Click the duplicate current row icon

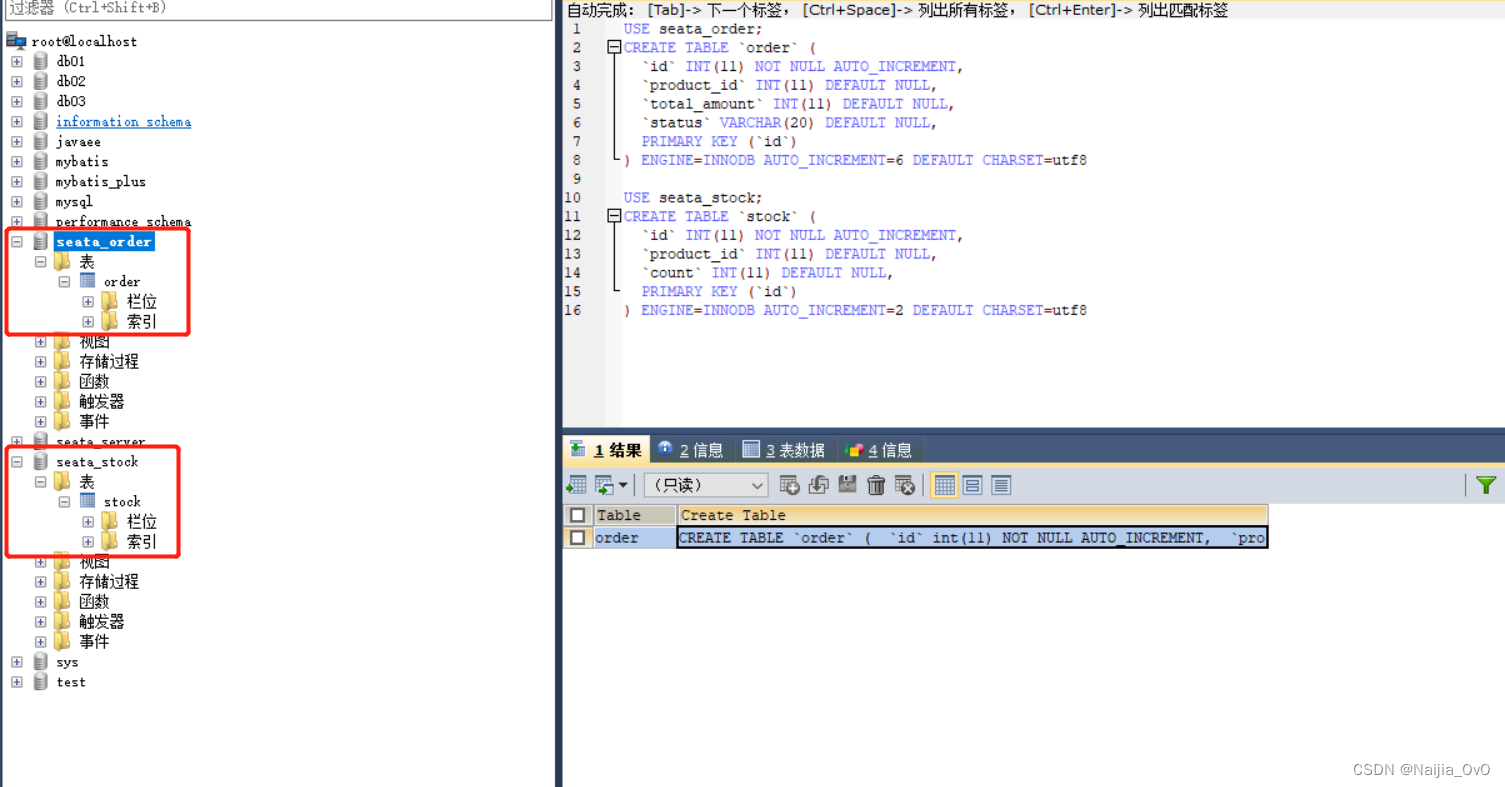818,485
